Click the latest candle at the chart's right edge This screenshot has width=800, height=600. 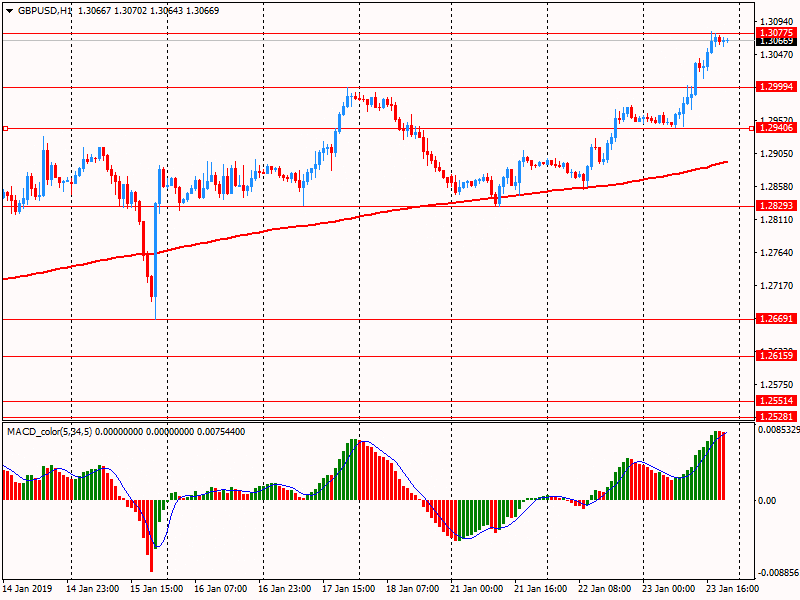coord(727,40)
